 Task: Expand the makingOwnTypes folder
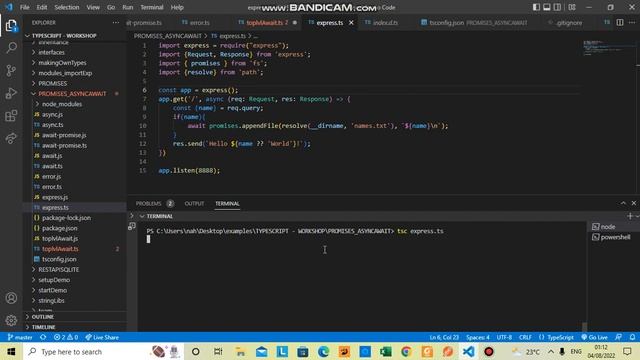point(74,63)
